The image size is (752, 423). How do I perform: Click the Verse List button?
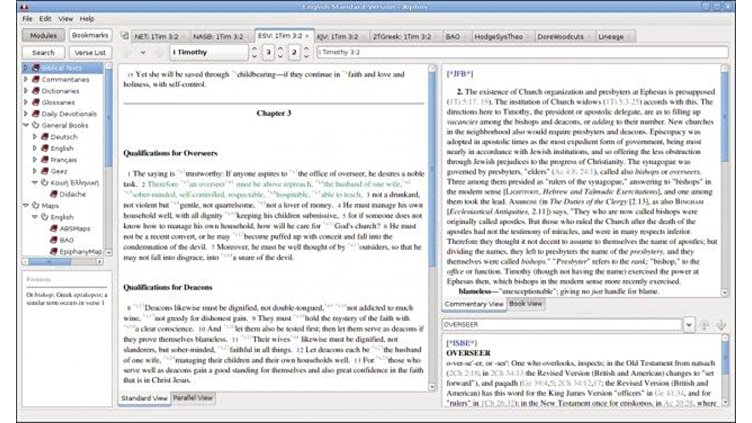pyautogui.click(x=88, y=52)
